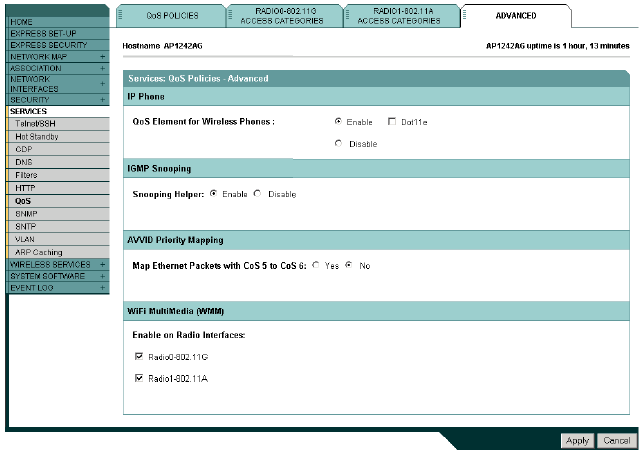Image resolution: width=642 pixels, height=458 pixels.
Task: Uncheck Radio0-802.11G WMM checkbox
Action: tap(138, 356)
